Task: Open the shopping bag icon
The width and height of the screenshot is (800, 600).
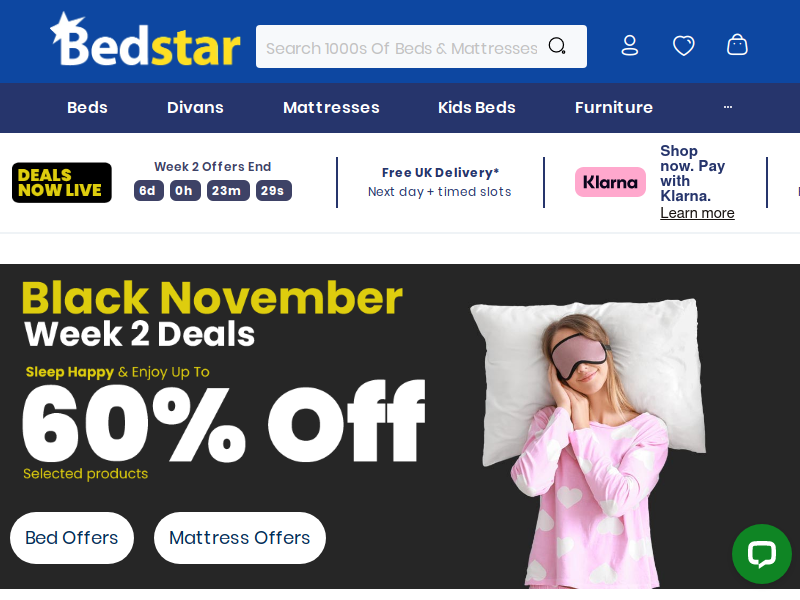Action: point(737,45)
